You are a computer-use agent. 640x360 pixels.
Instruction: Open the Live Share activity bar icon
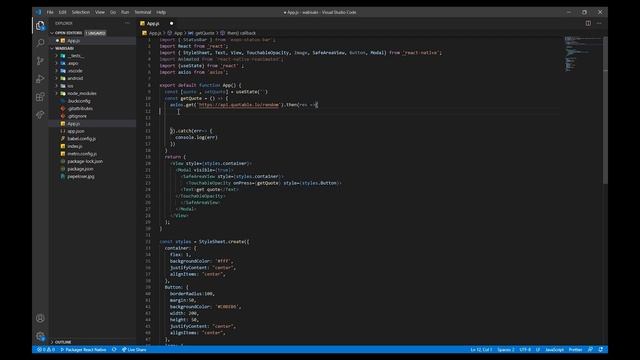tap(40, 115)
